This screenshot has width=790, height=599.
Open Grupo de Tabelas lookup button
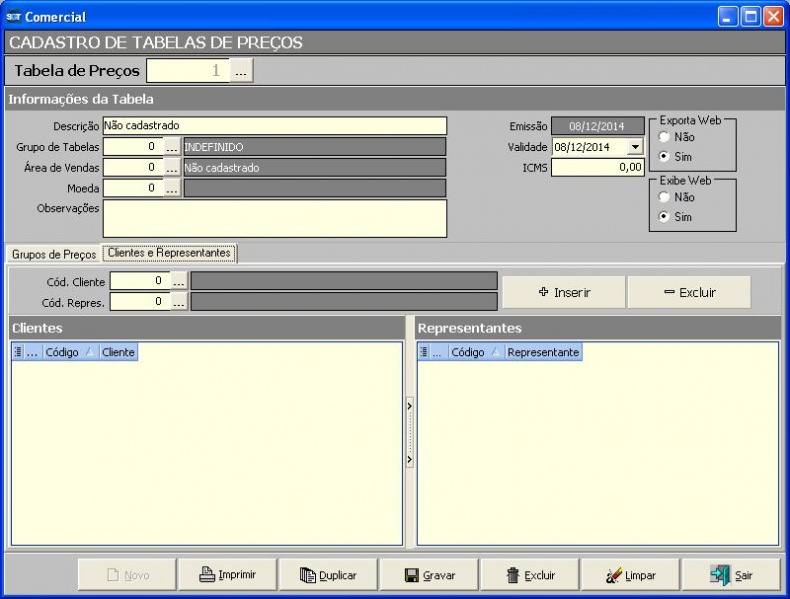click(x=173, y=147)
